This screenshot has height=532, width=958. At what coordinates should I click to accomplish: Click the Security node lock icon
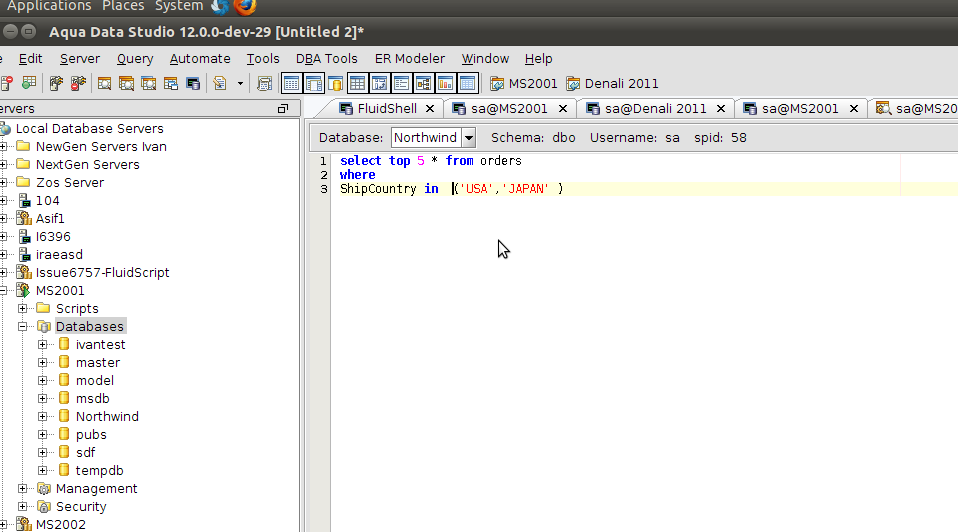click(44, 506)
